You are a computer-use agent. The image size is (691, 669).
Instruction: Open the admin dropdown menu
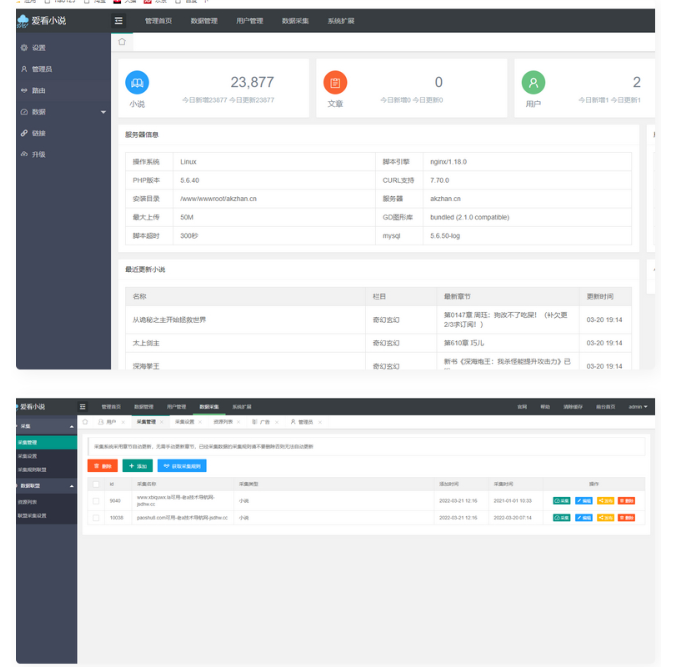(637, 407)
